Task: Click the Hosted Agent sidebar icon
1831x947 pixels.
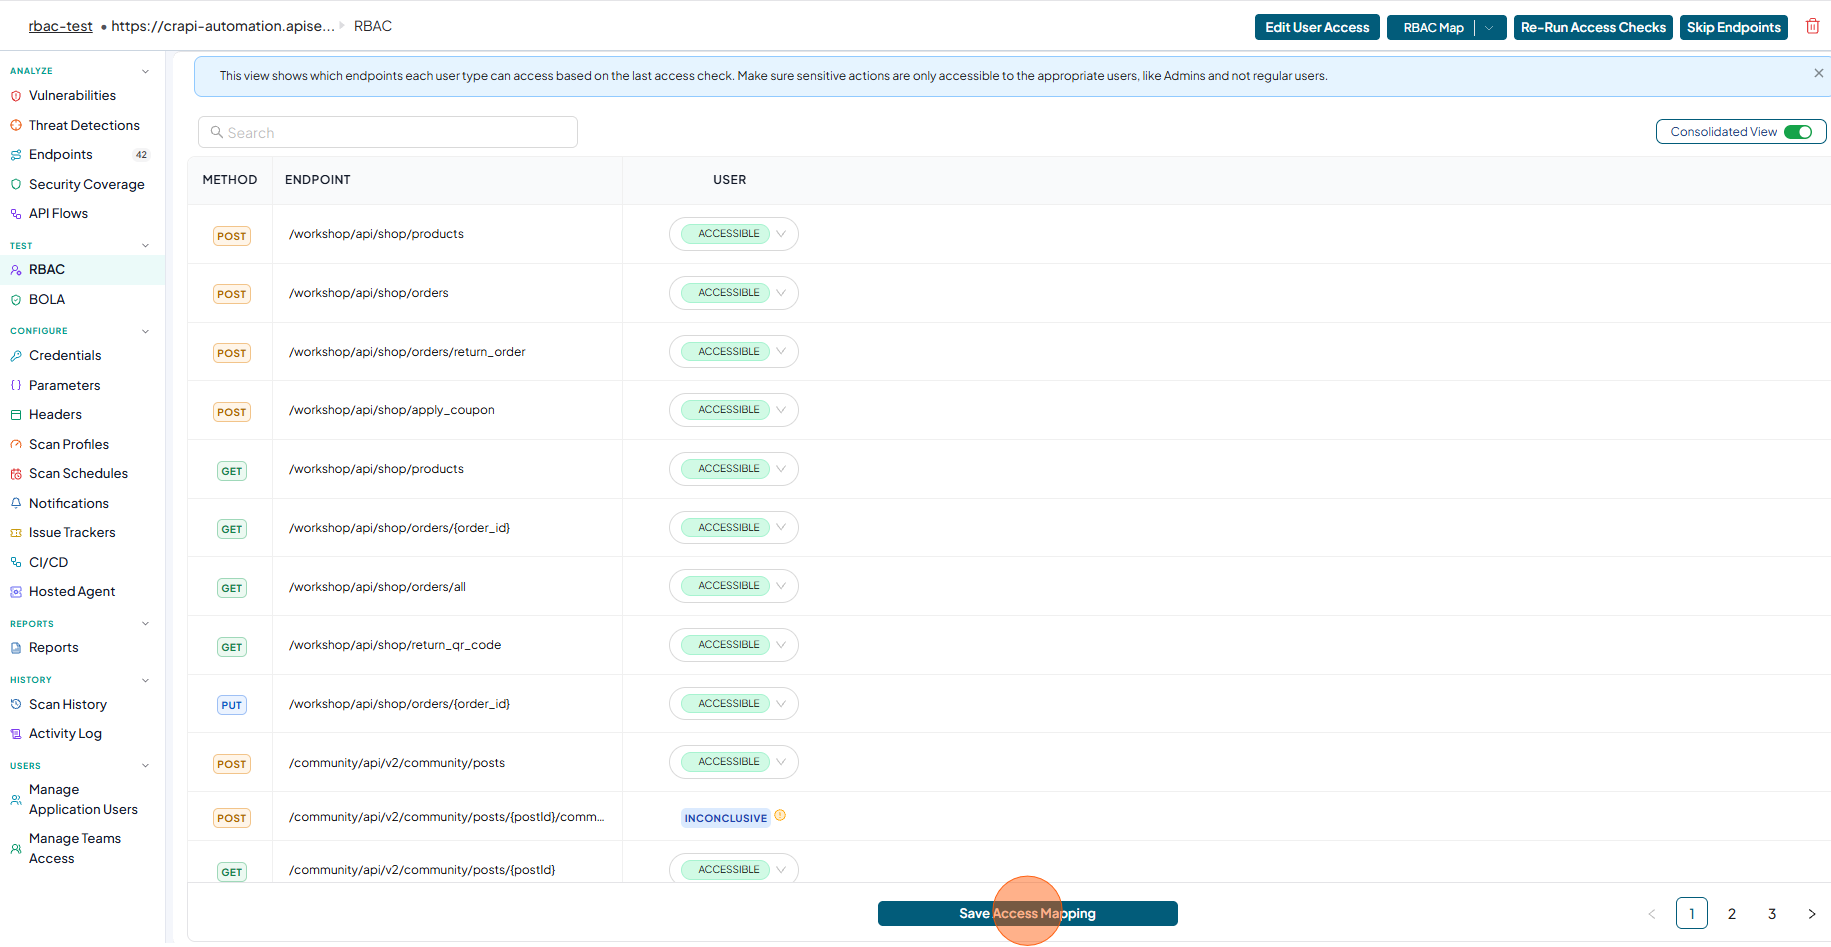Action: pos(16,592)
